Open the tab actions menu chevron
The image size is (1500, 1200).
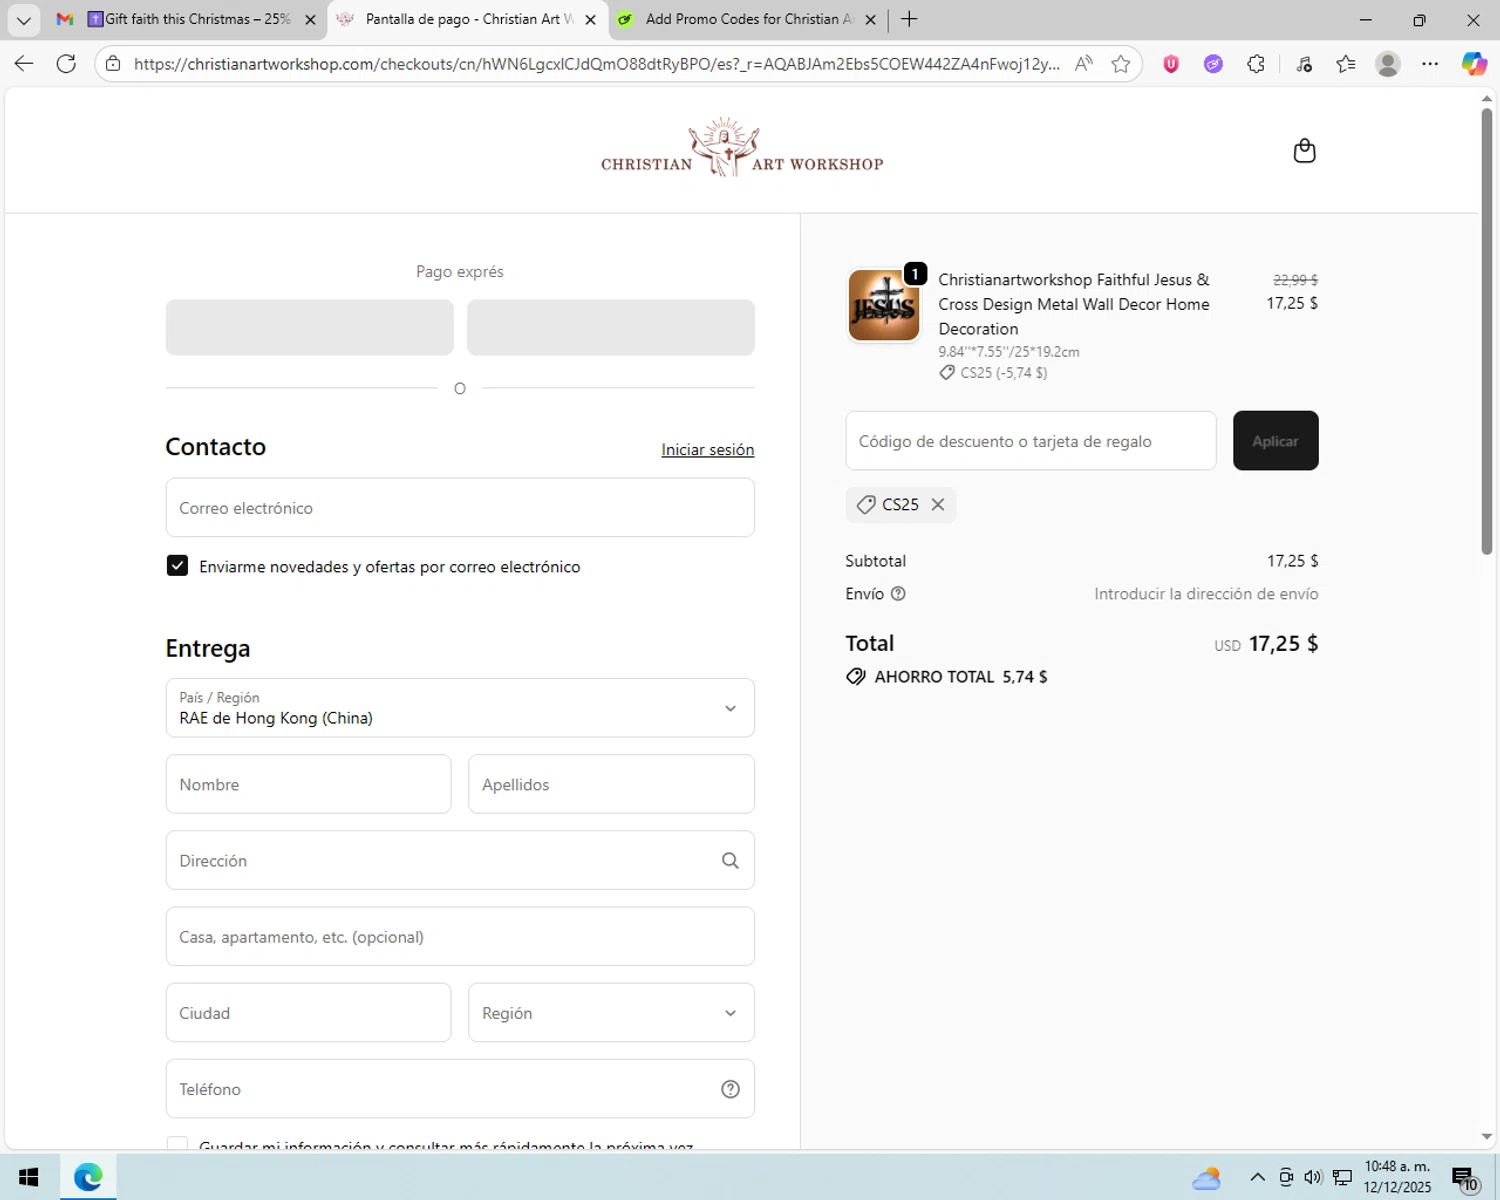(x=24, y=20)
